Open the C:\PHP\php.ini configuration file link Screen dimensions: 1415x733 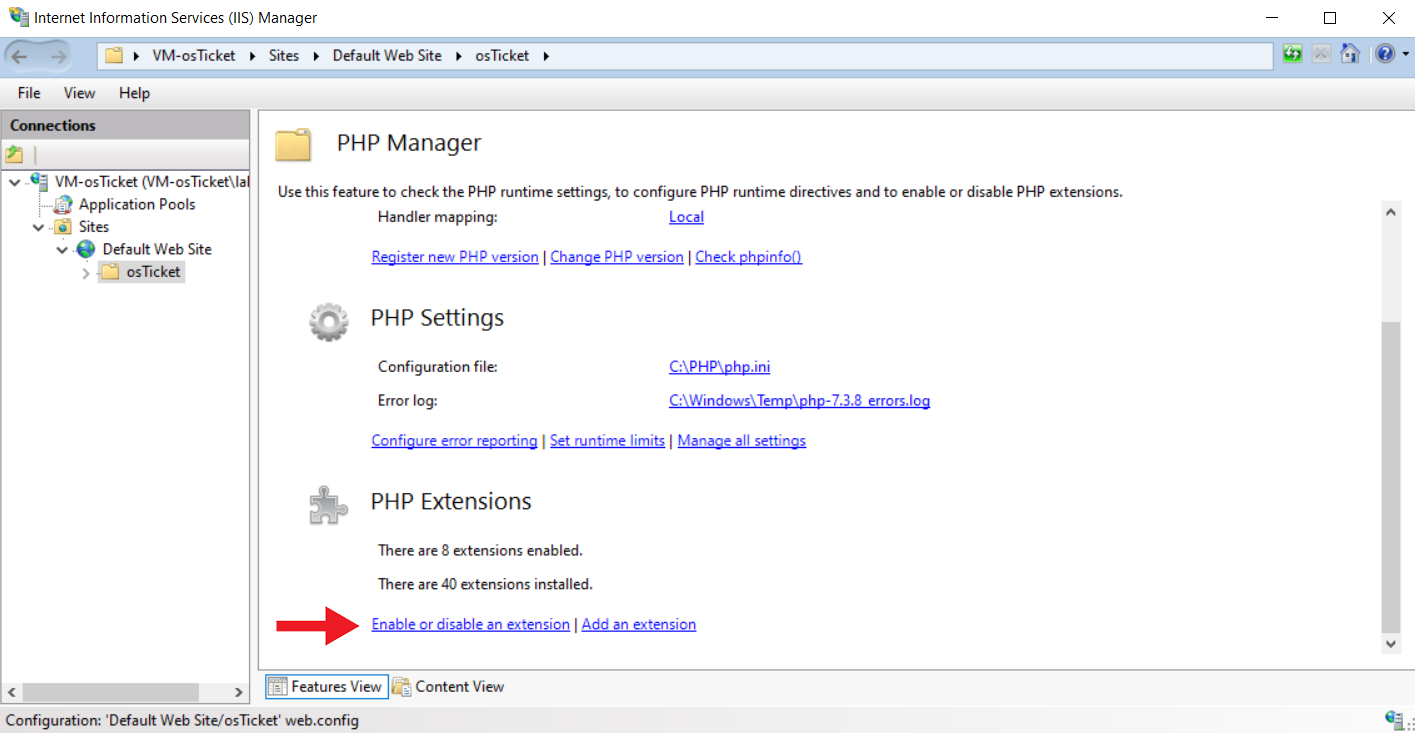tap(719, 367)
